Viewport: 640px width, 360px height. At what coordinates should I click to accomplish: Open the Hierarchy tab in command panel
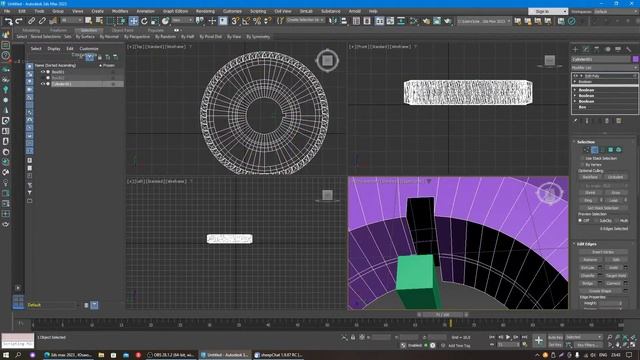point(597,49)
